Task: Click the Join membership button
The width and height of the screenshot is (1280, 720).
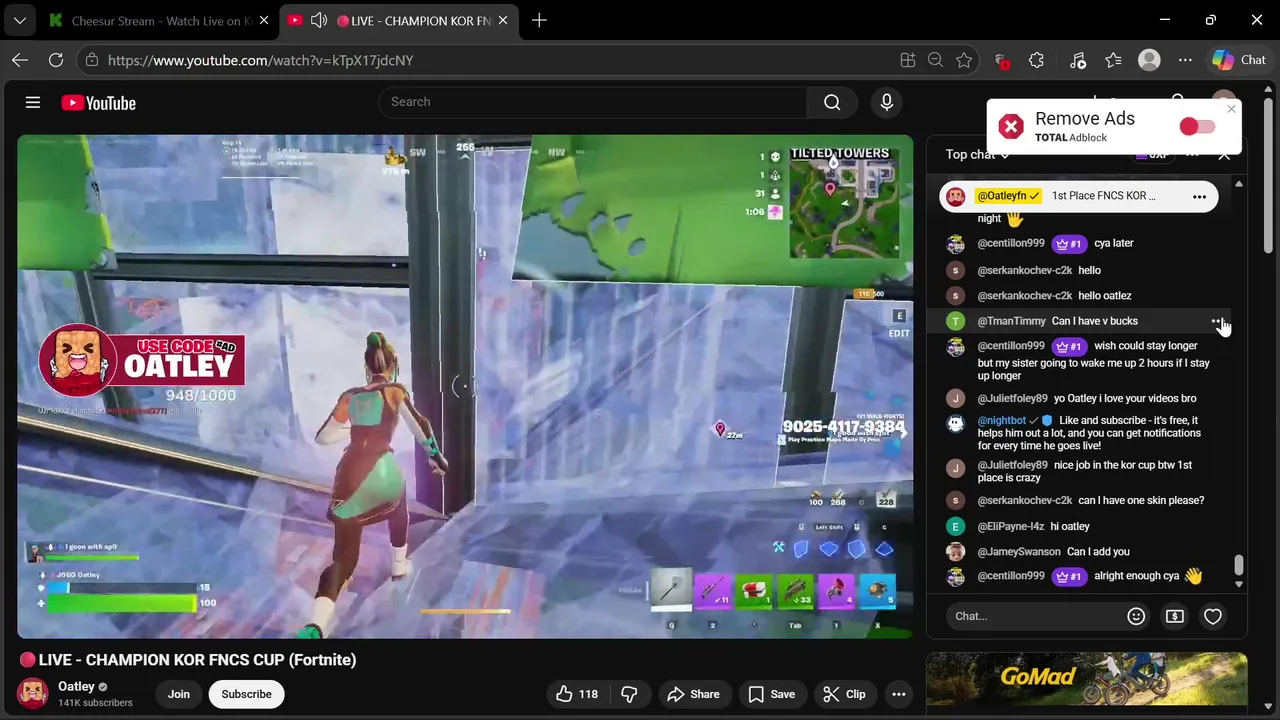Action: point(179,694)
